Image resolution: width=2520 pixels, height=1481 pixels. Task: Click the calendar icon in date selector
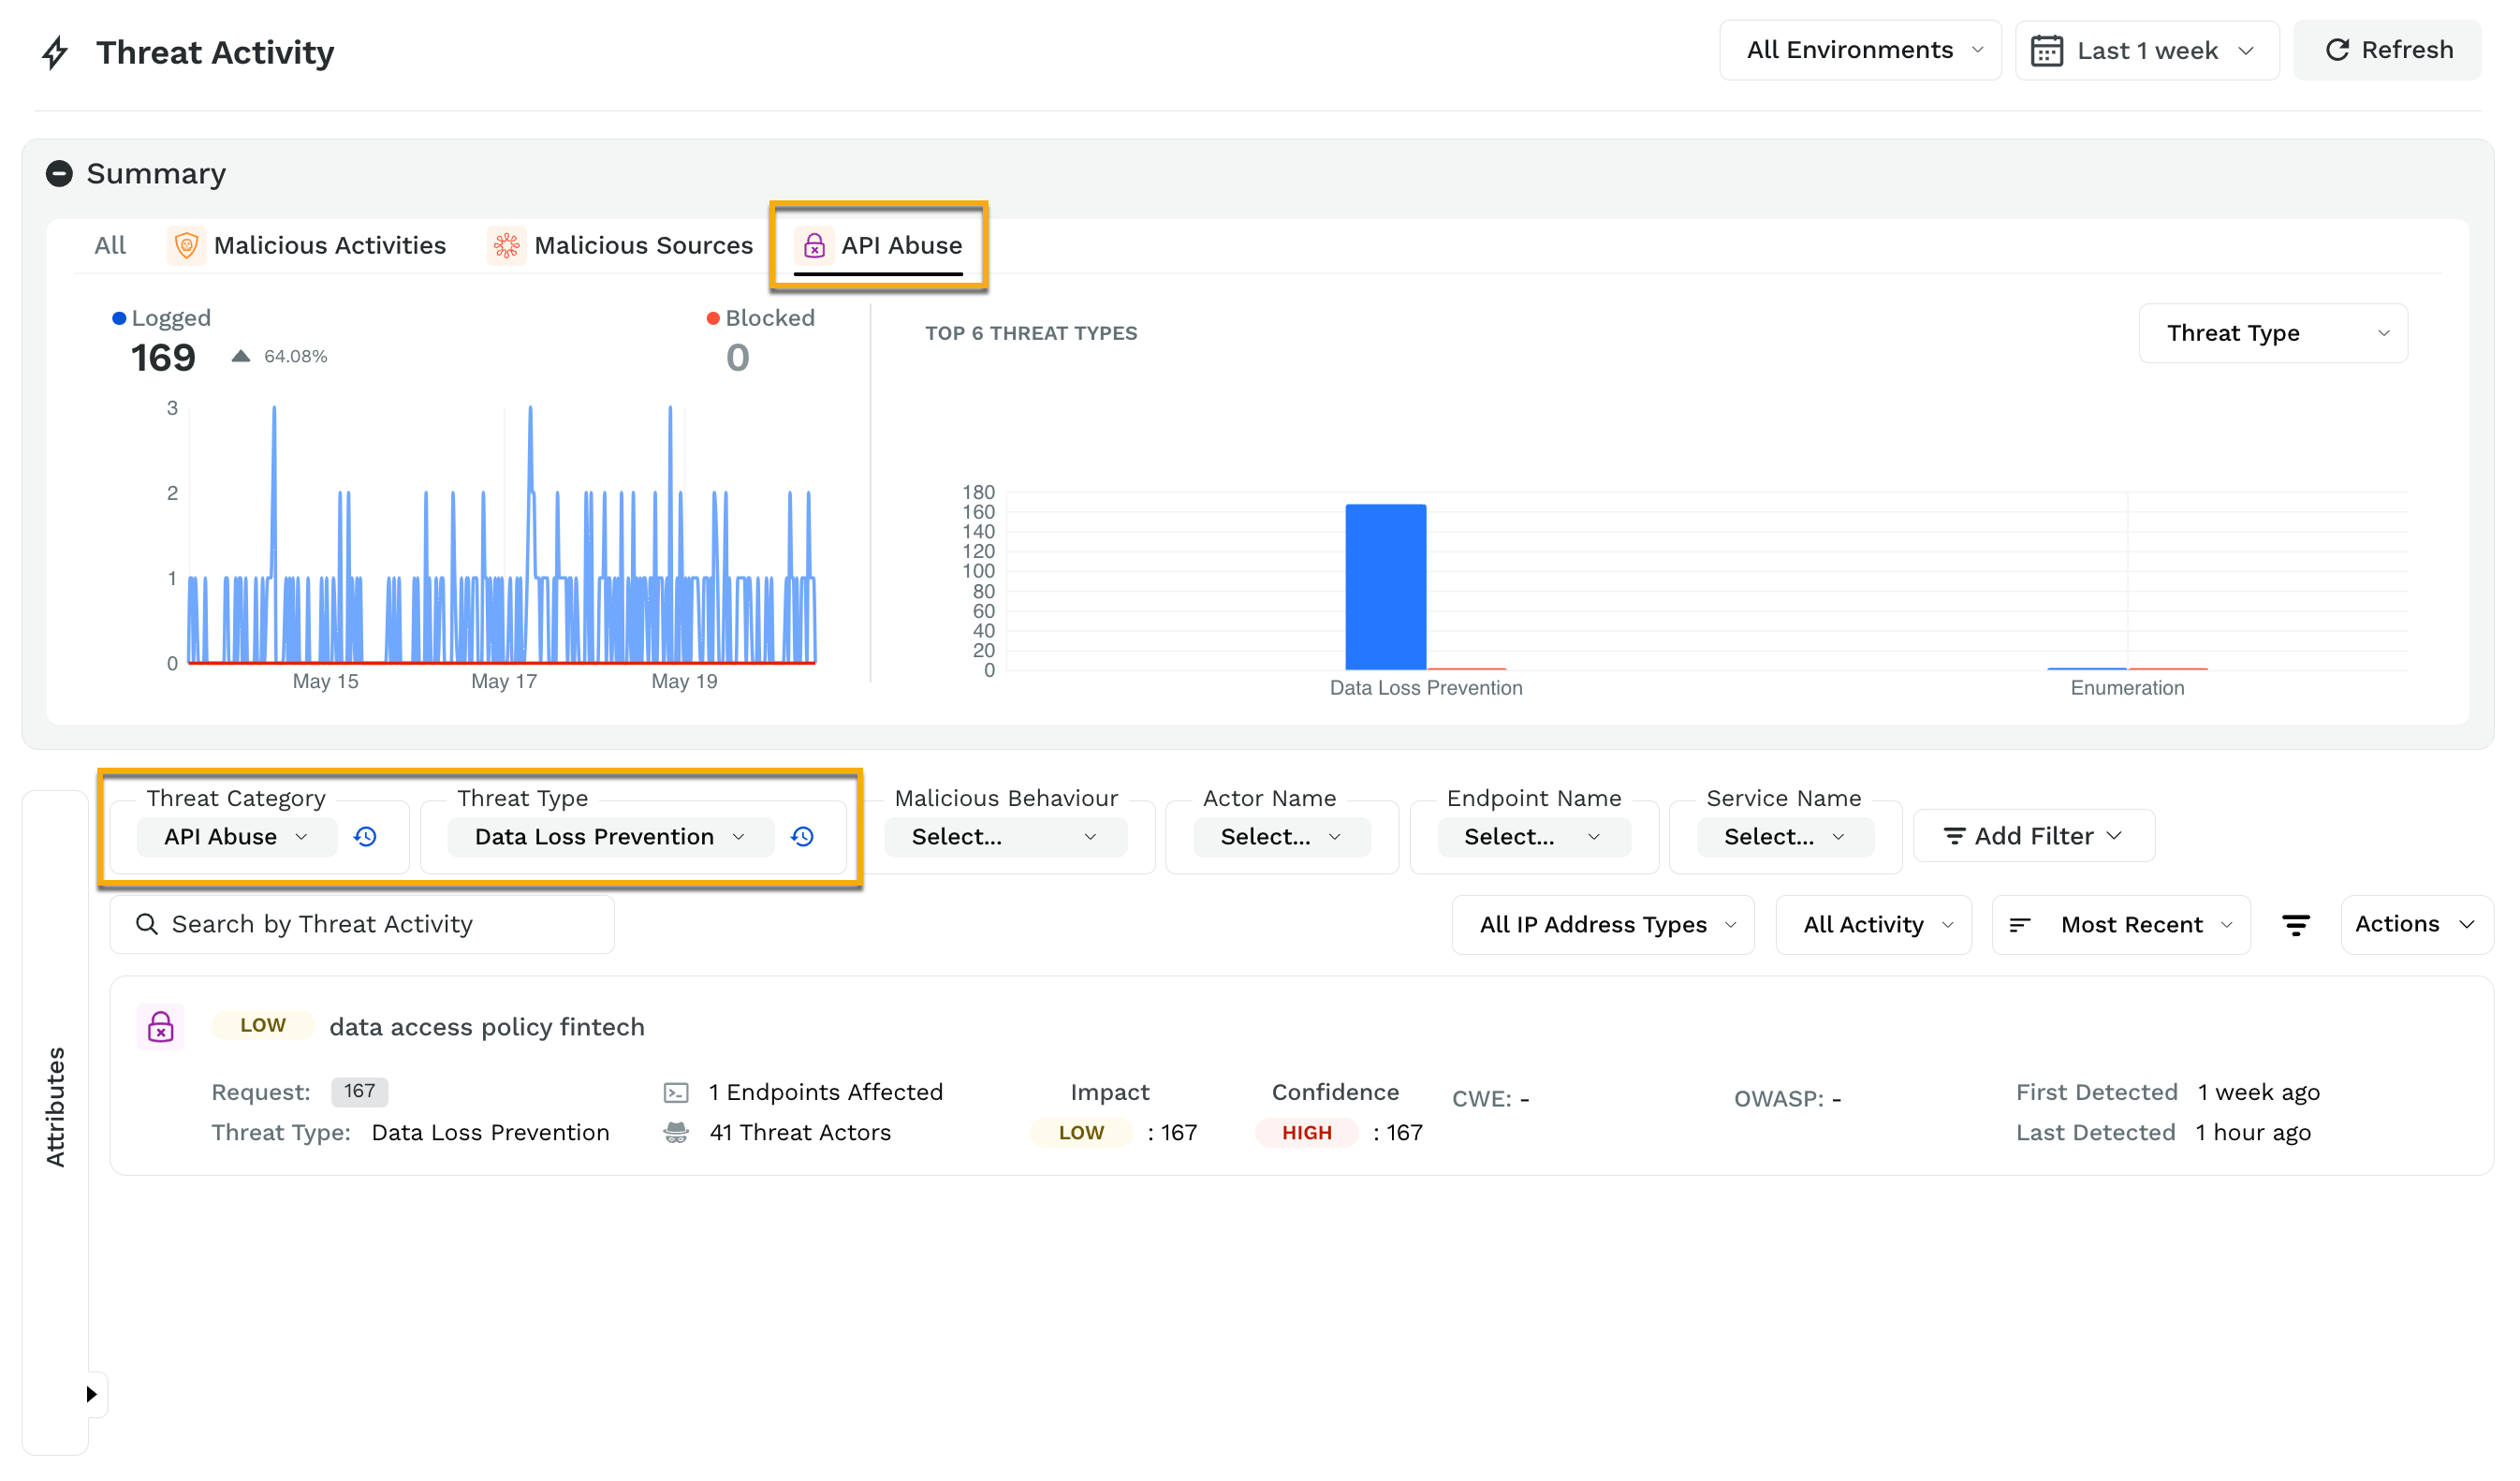pyautogui.click(x=2047, y=51)
